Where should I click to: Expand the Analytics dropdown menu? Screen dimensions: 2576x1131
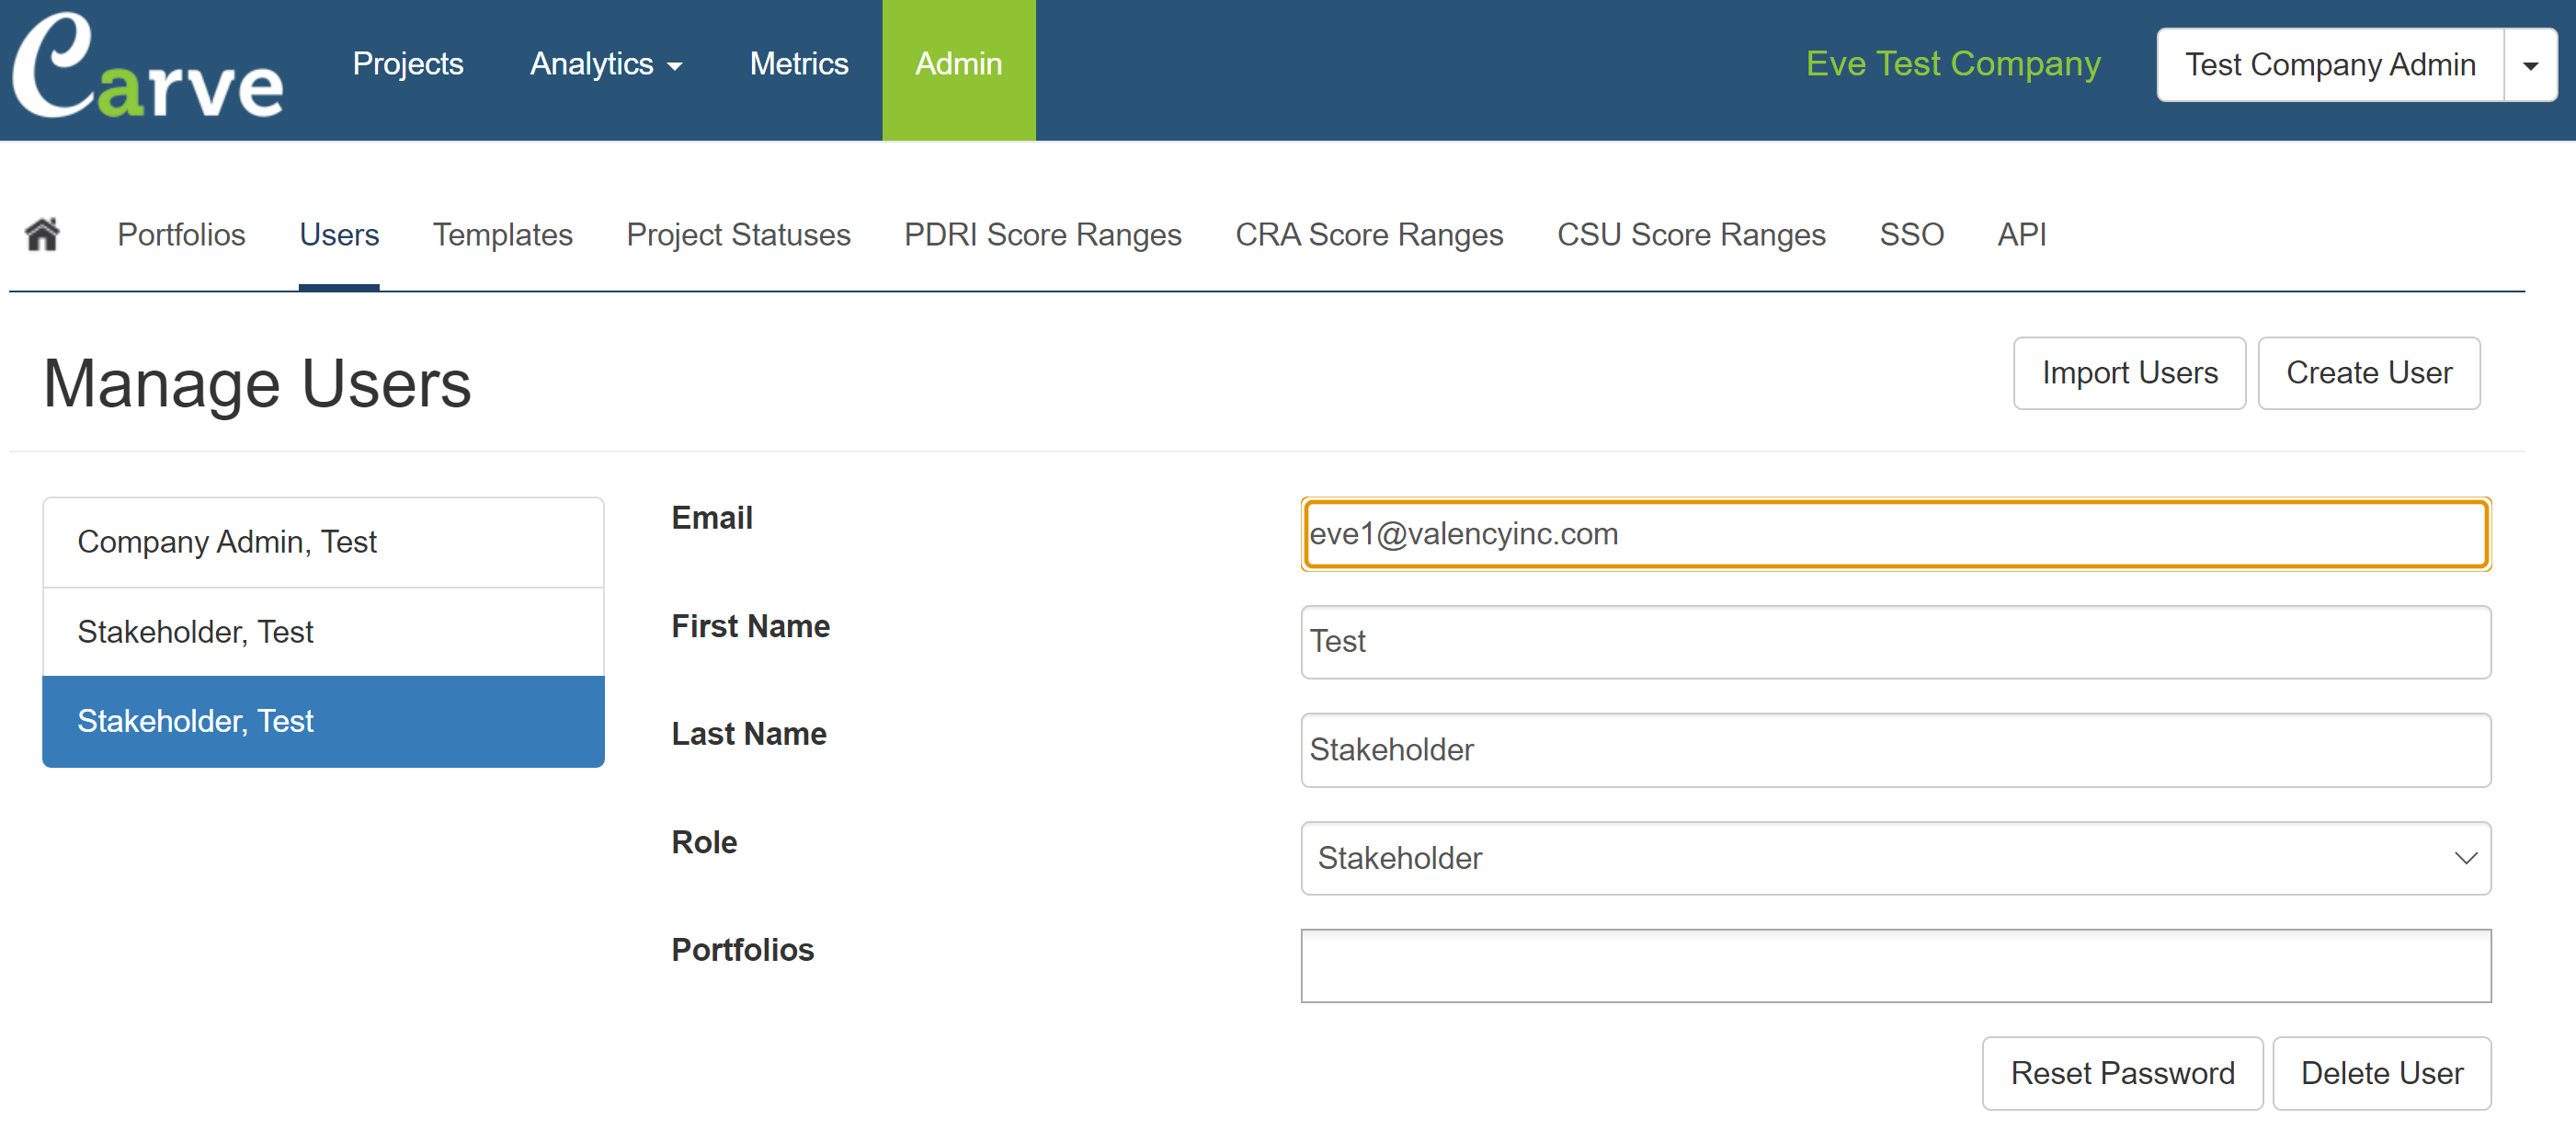tap(606, 64)
